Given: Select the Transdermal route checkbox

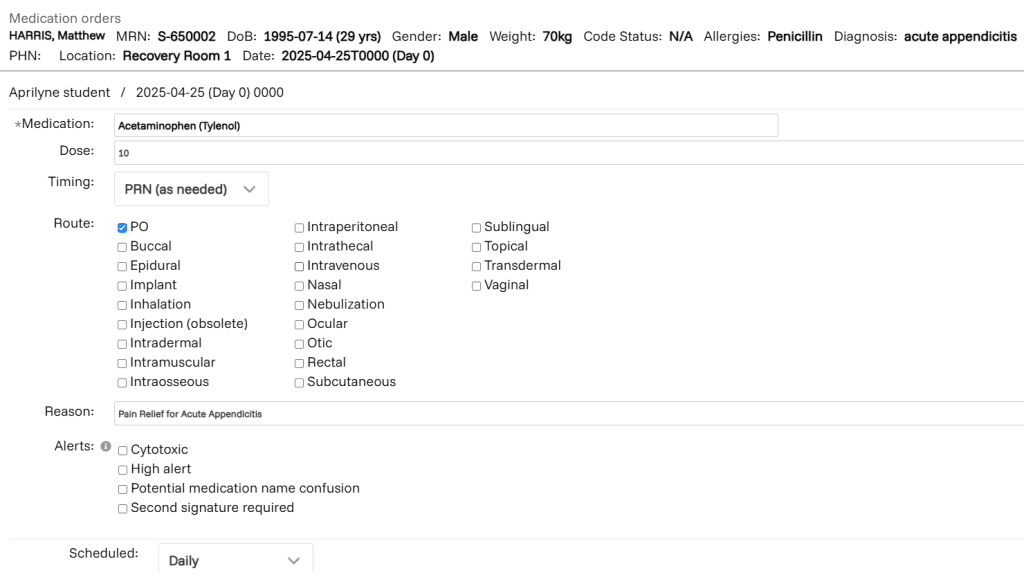Looking at the screenshot, I should 476,266.
